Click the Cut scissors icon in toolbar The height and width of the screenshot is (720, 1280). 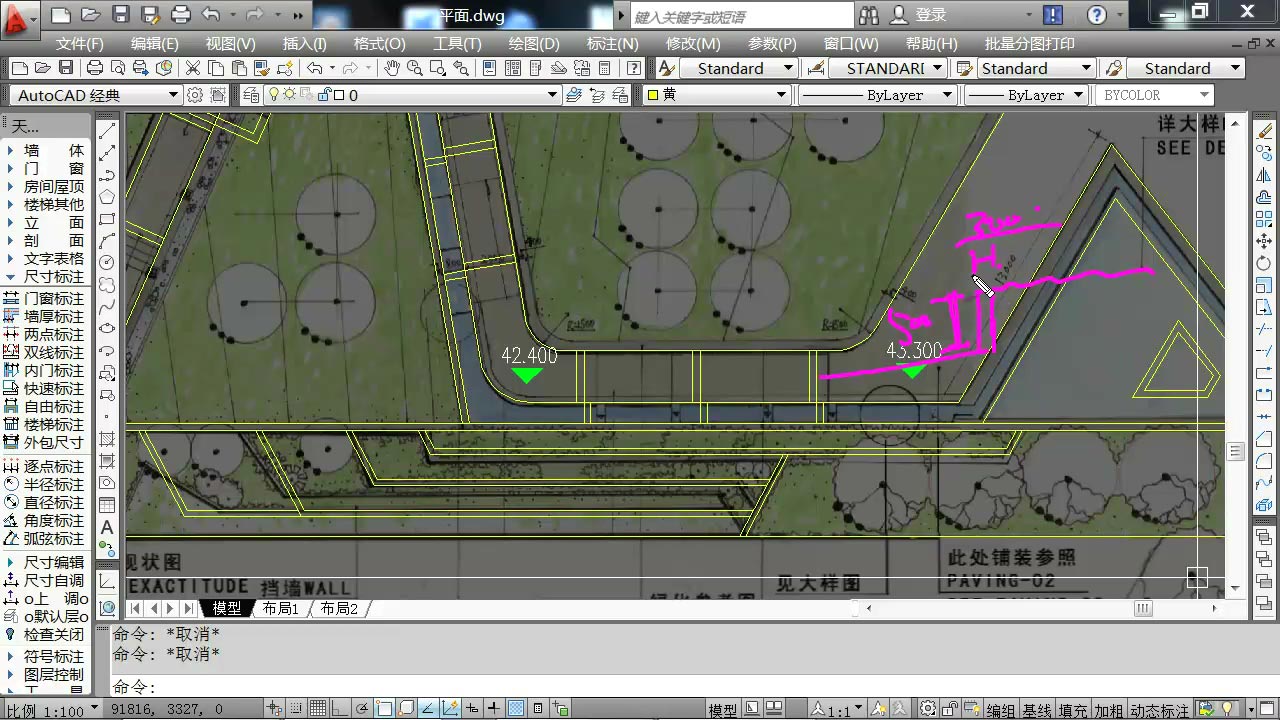(x=191, y=68)
